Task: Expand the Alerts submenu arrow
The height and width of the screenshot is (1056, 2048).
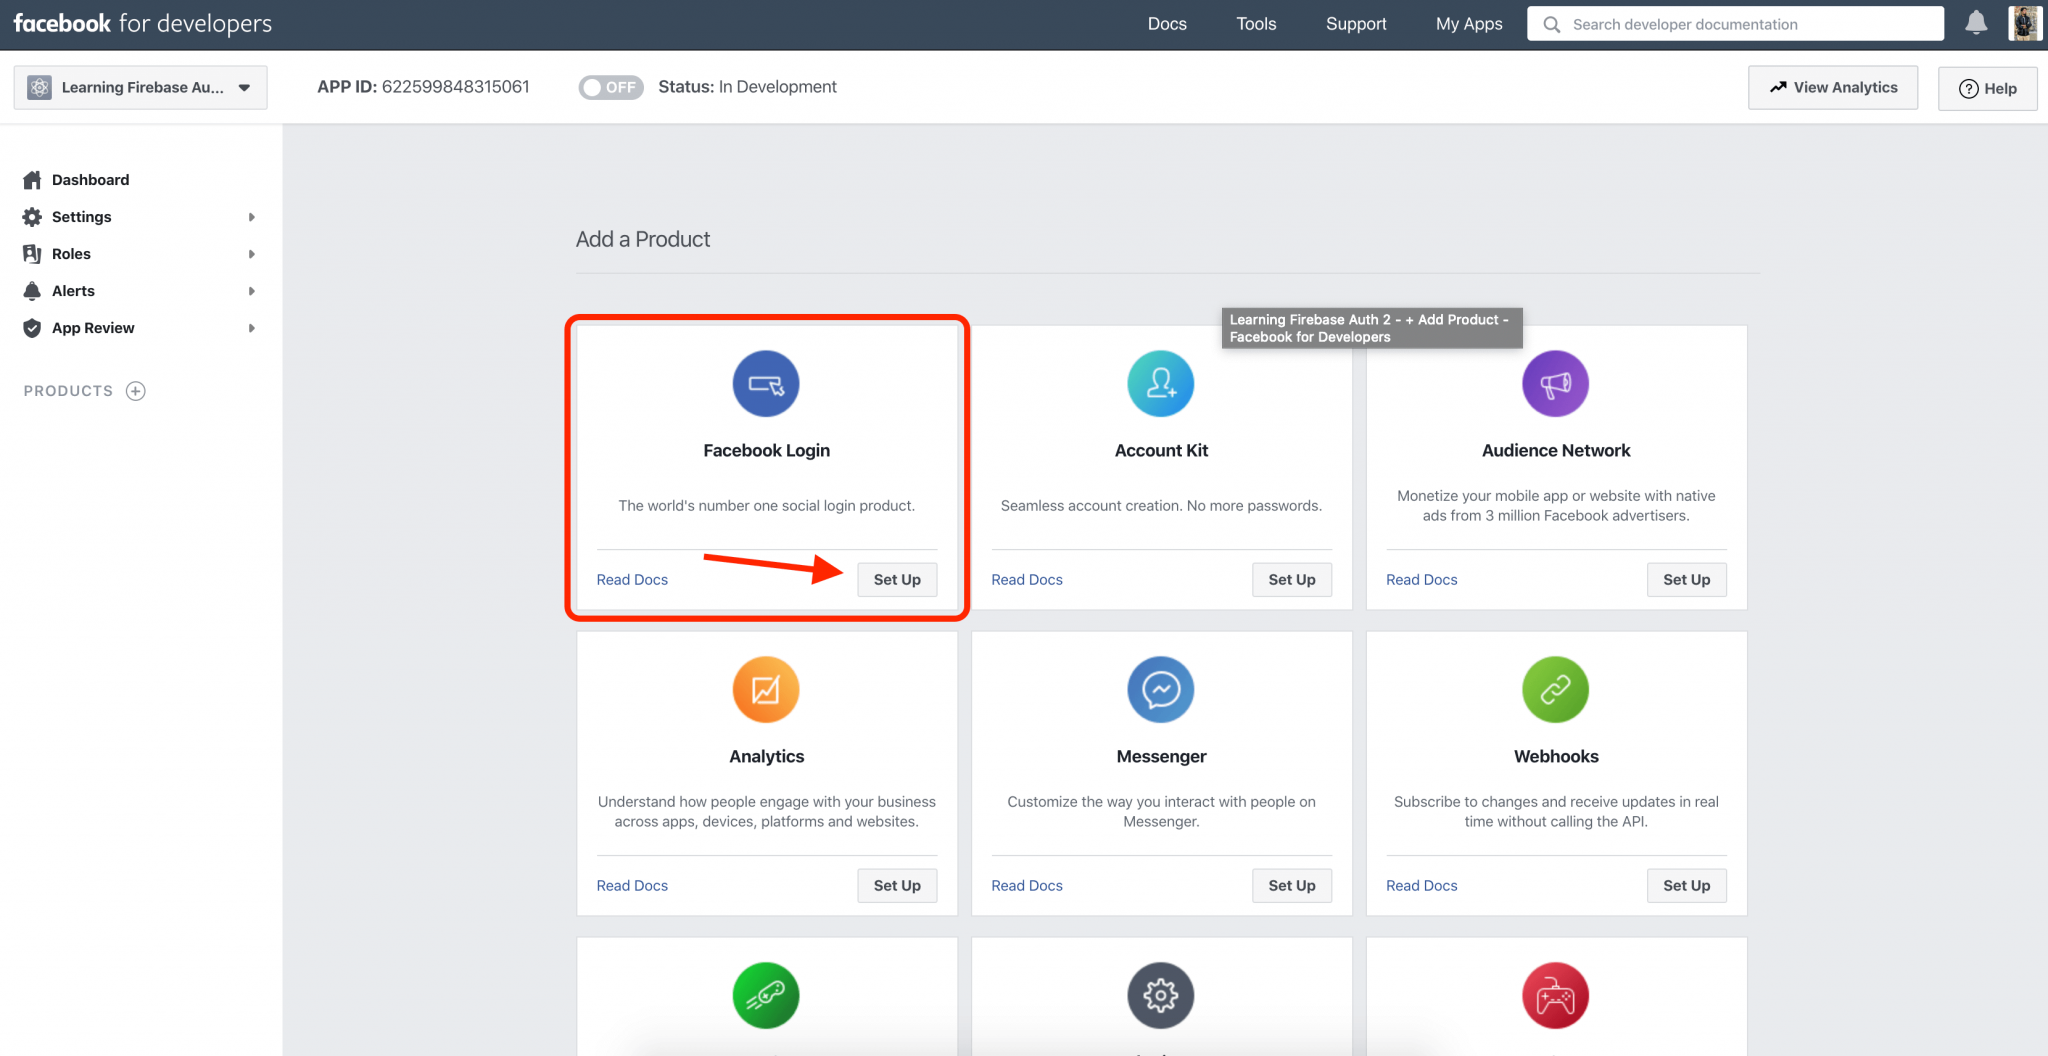Action: [252, 291]
